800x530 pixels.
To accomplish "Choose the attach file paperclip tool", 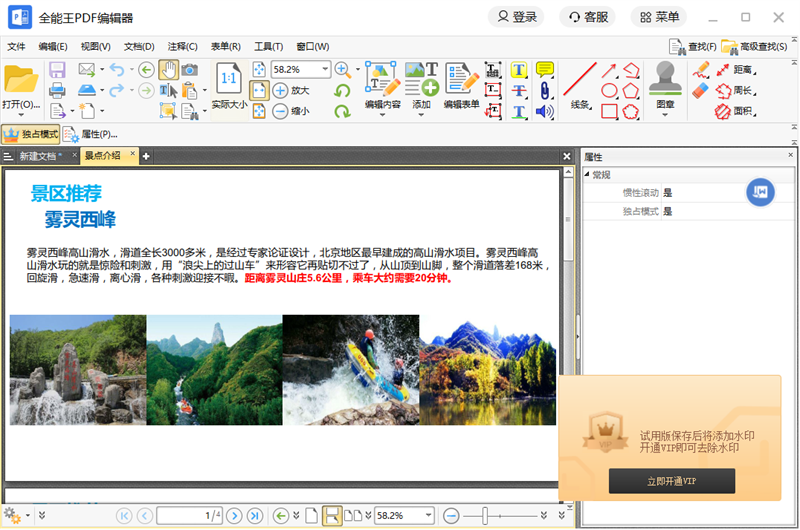I will 545,91.
